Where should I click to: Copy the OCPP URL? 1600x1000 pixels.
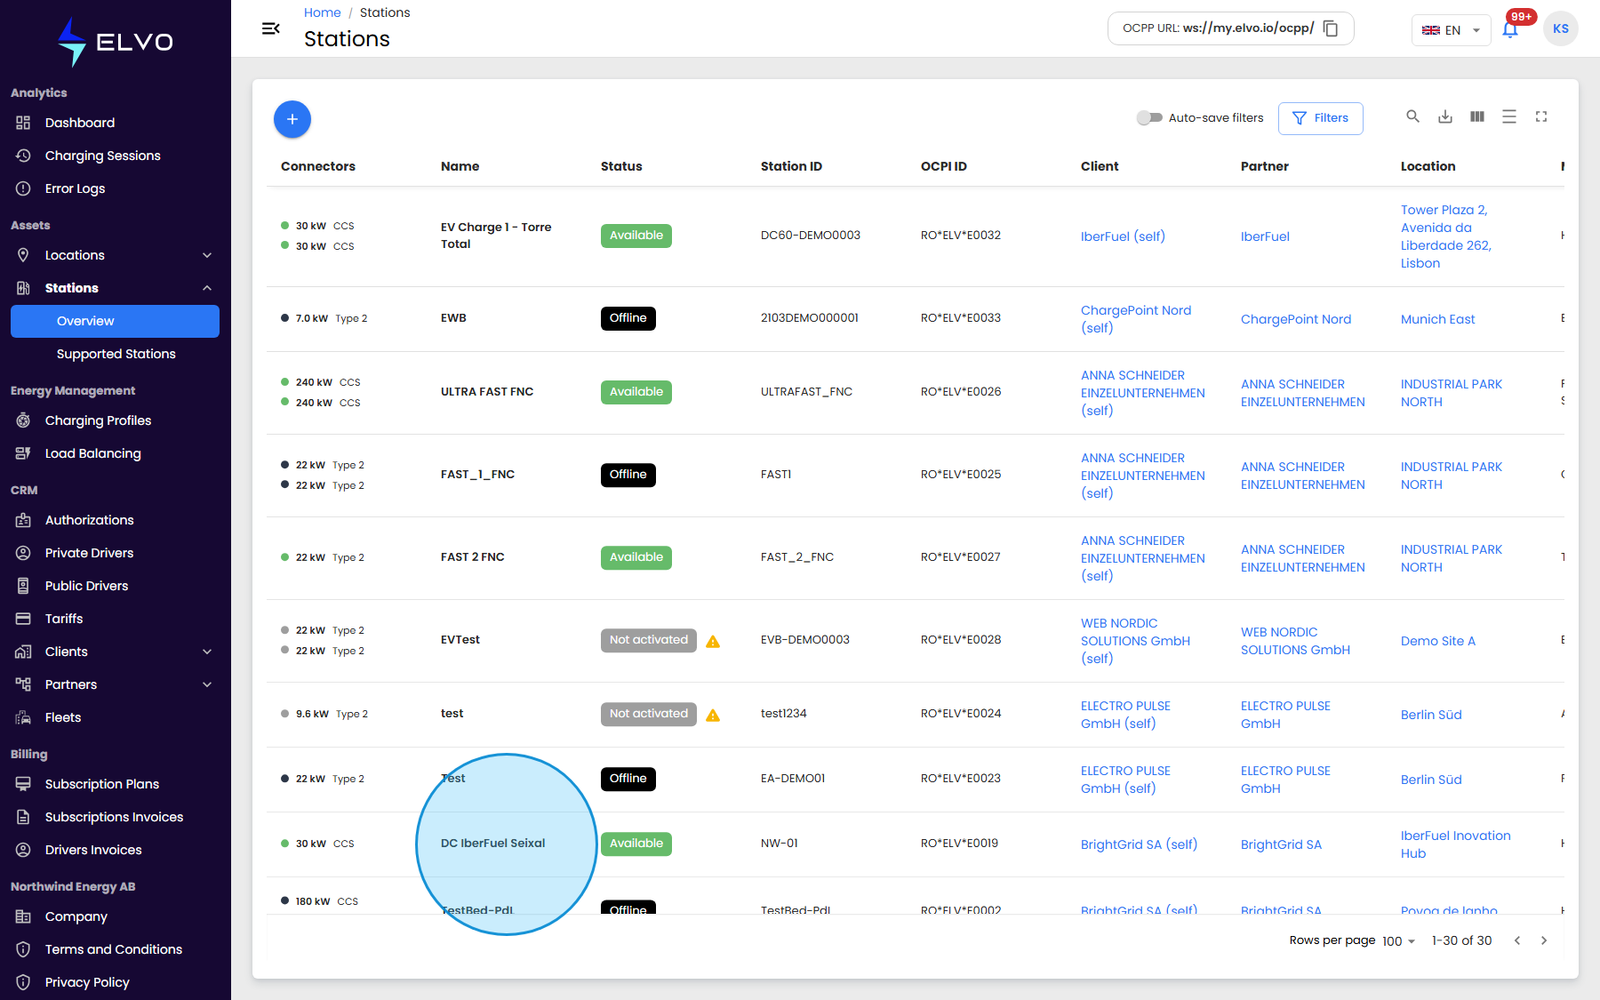pyautogui.click(x=1331, y=29)
